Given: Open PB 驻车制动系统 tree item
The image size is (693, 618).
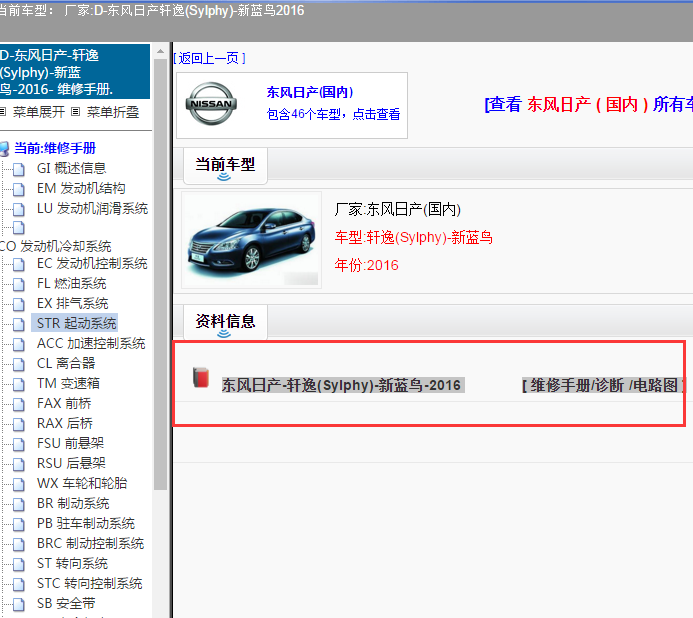Looking at the screenshot, I should (x=86, y=523).
